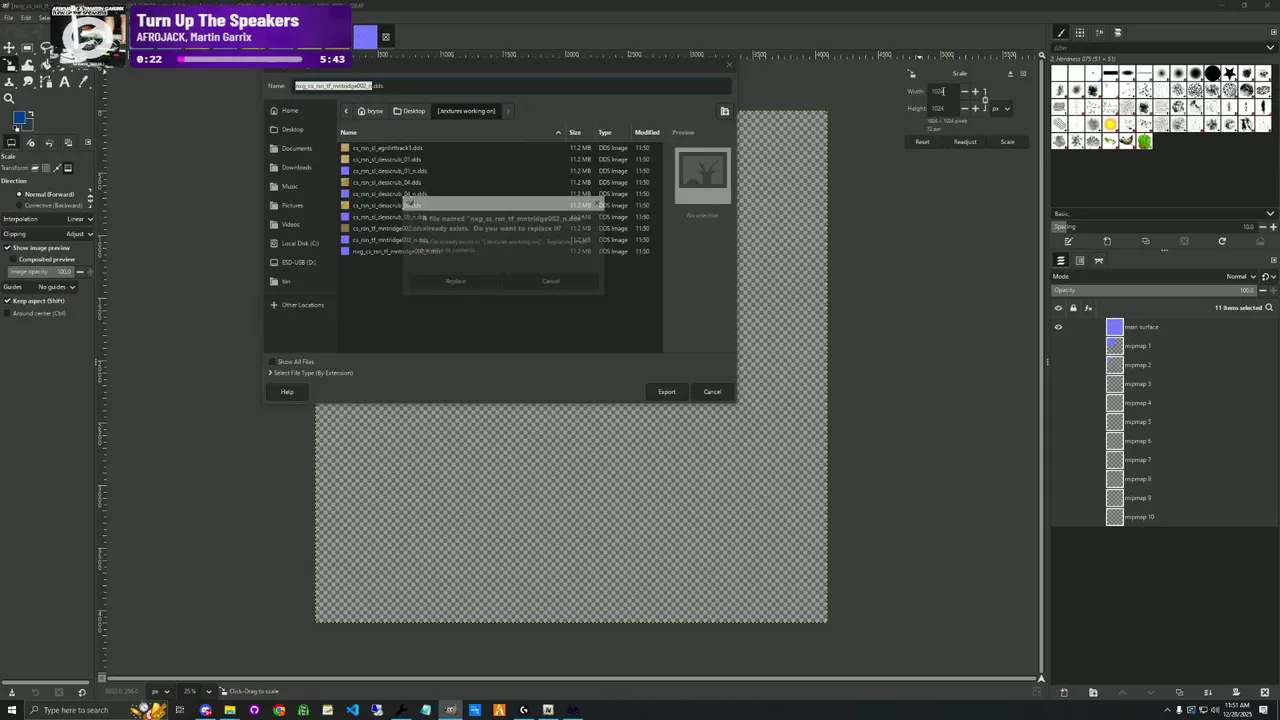Open the Images tab icon
Screen dimensions: 1280x720
click(68, 142)
